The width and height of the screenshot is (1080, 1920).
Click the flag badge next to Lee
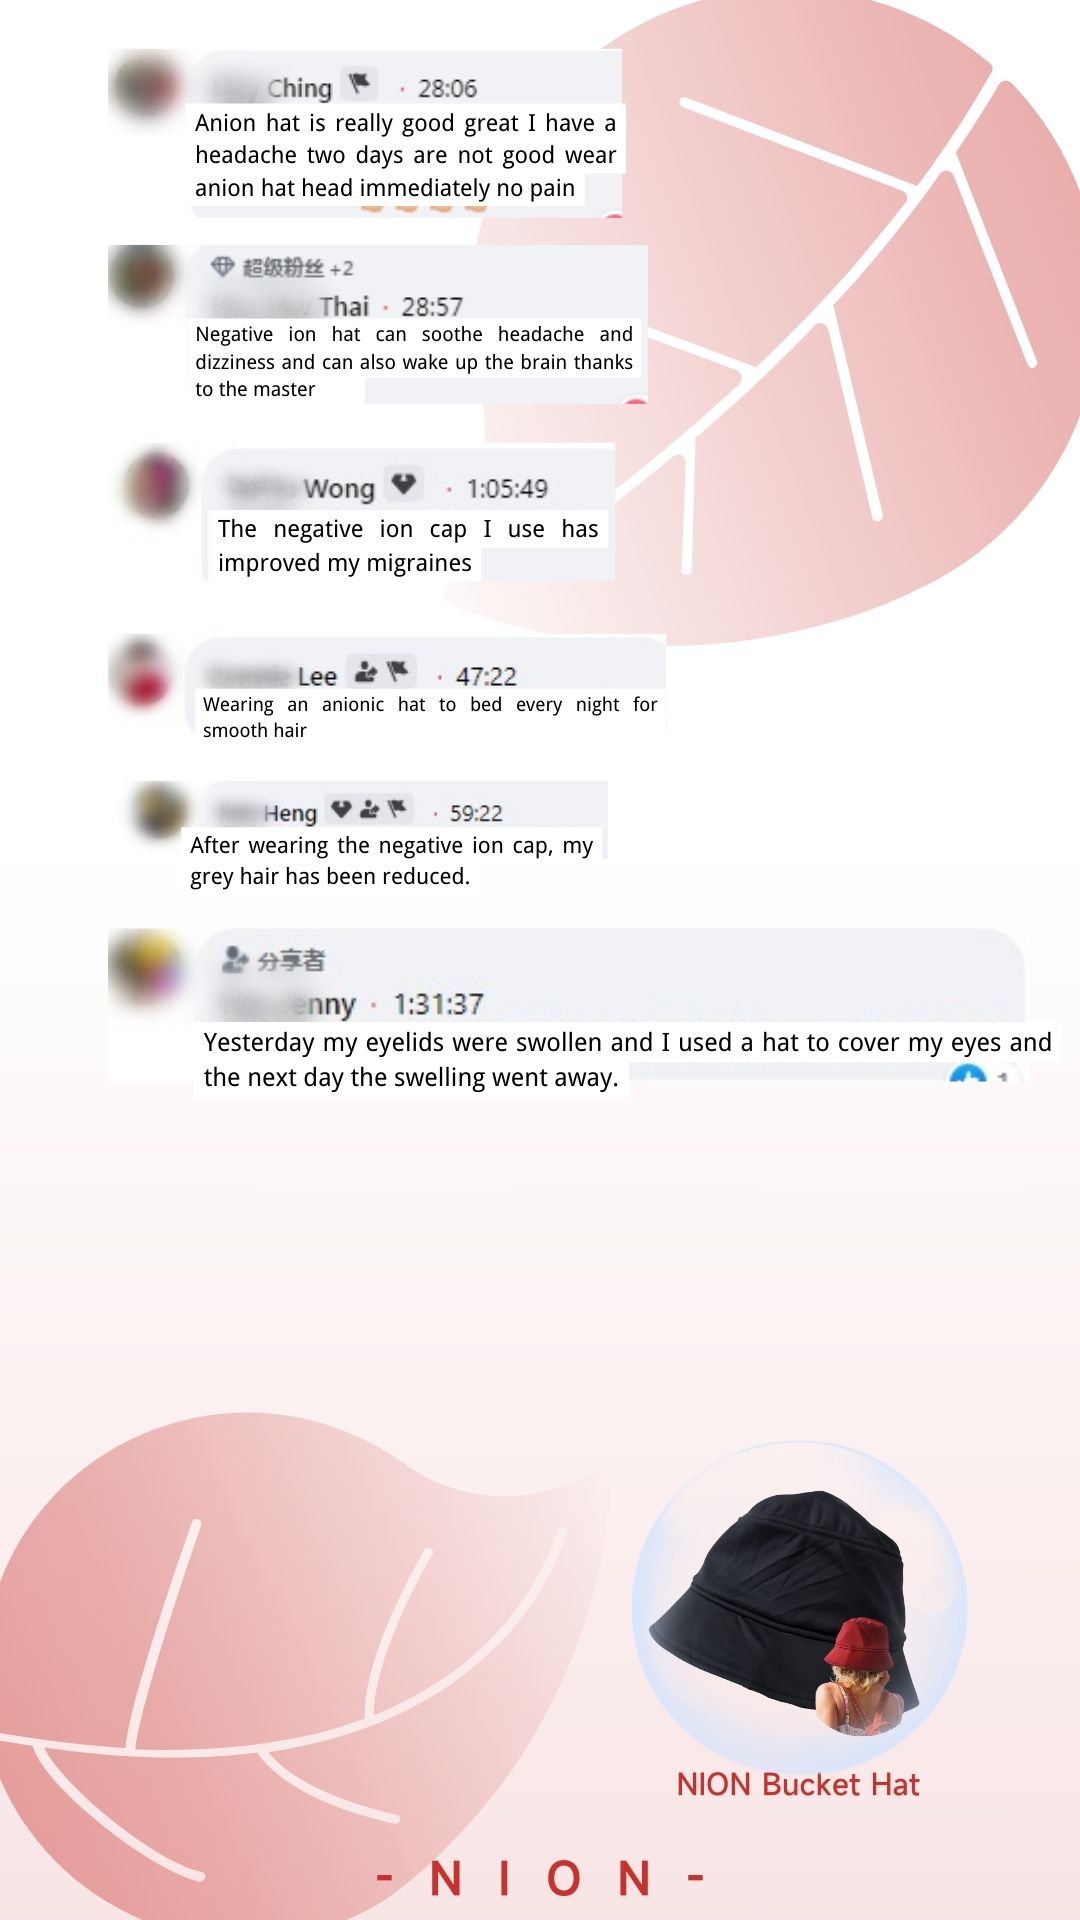click(398, 671)
